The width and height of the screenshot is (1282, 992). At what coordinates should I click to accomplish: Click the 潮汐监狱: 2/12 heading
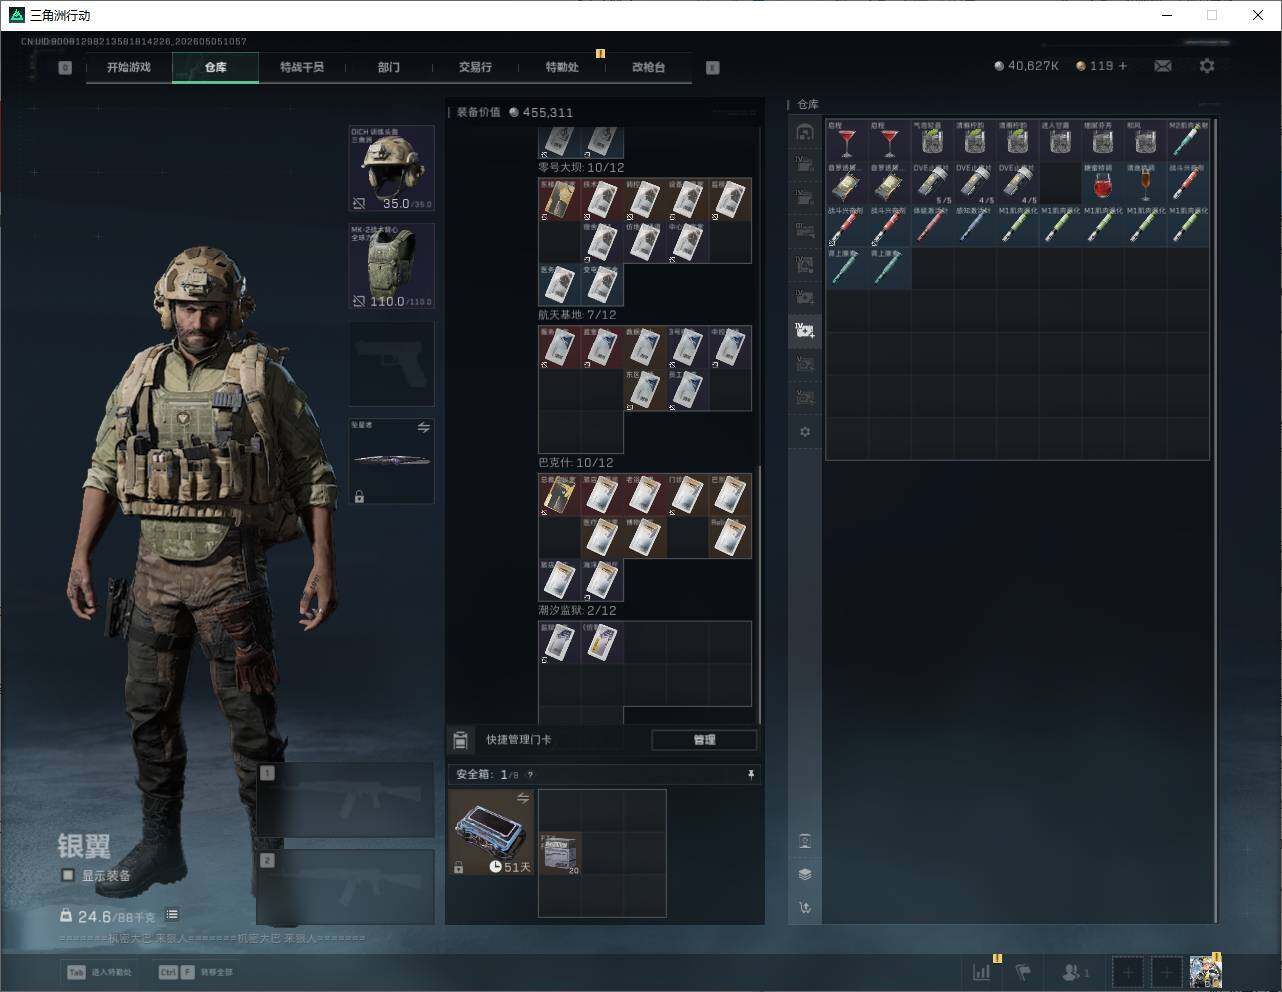pos(577,611)
